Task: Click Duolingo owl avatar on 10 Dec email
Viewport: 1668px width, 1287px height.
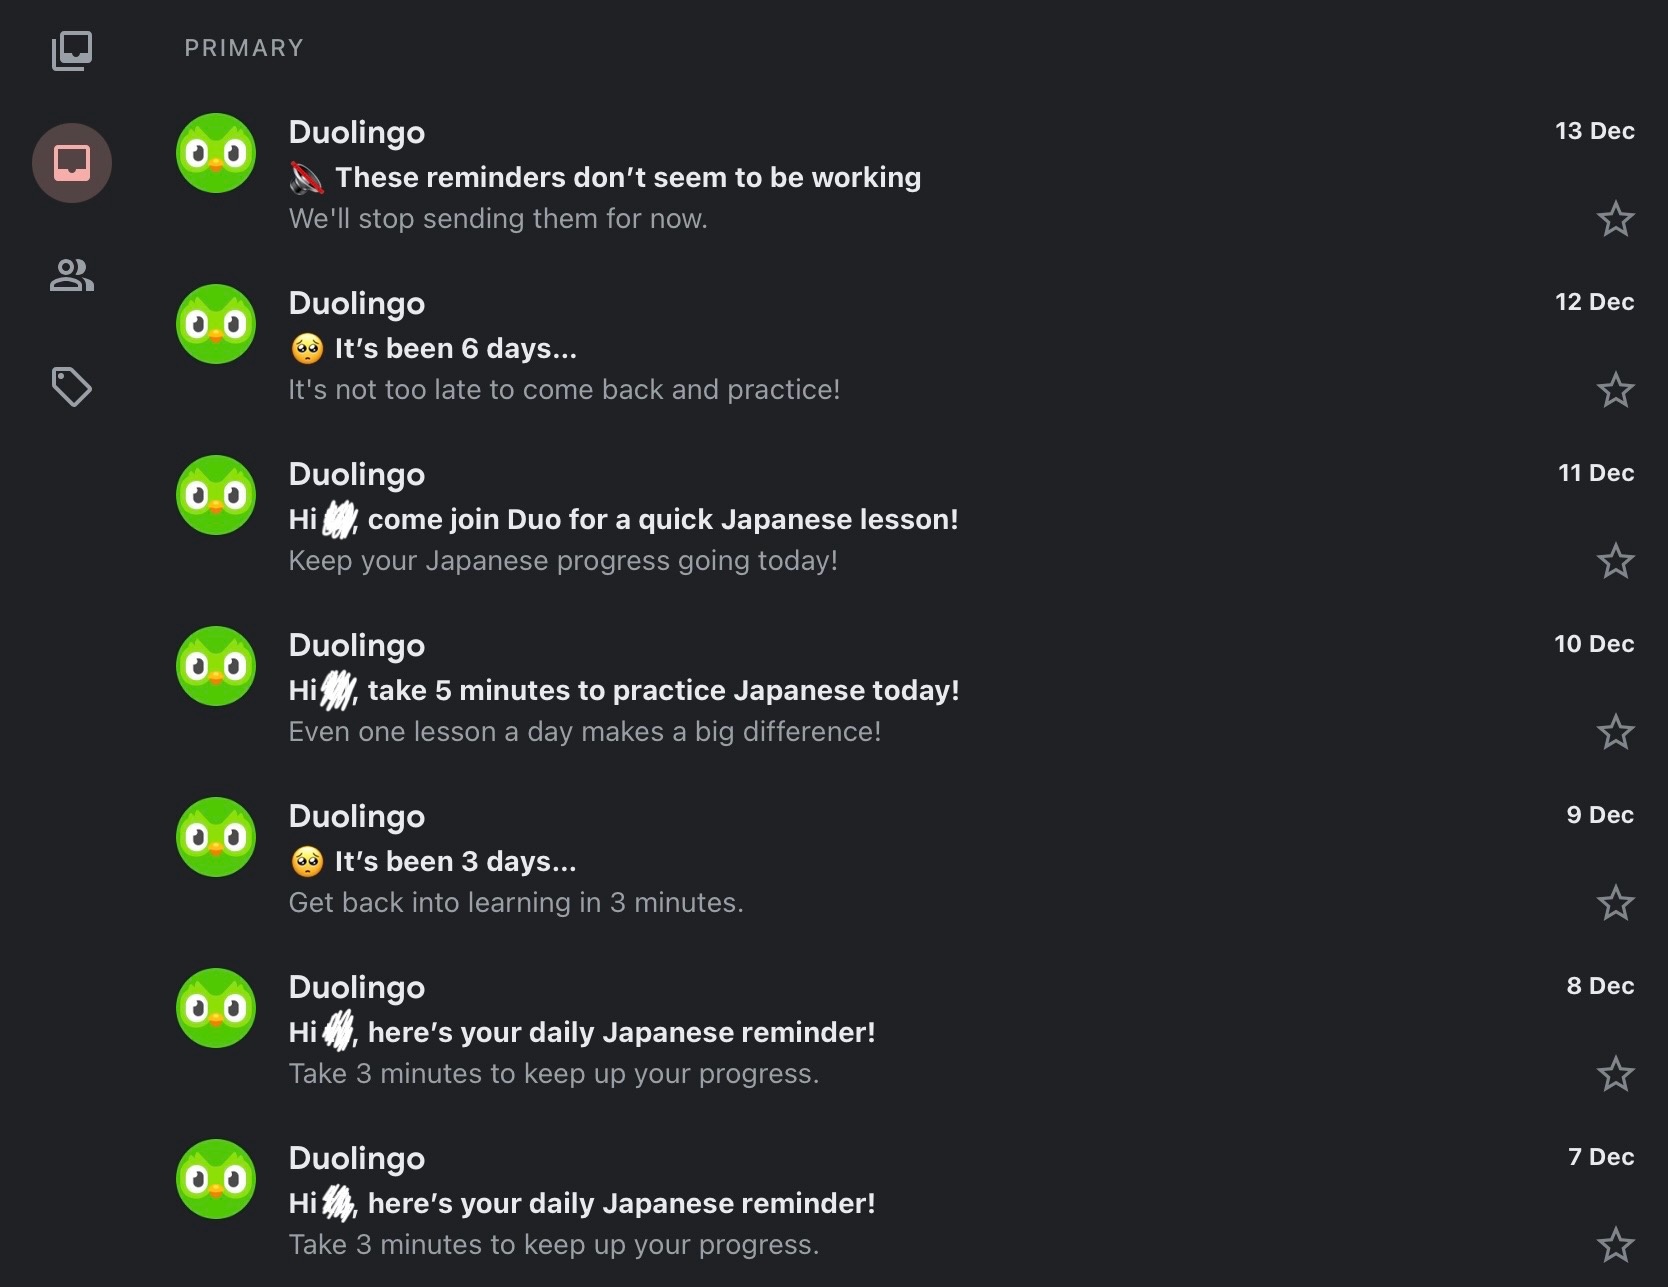Action: pos(216,666)
